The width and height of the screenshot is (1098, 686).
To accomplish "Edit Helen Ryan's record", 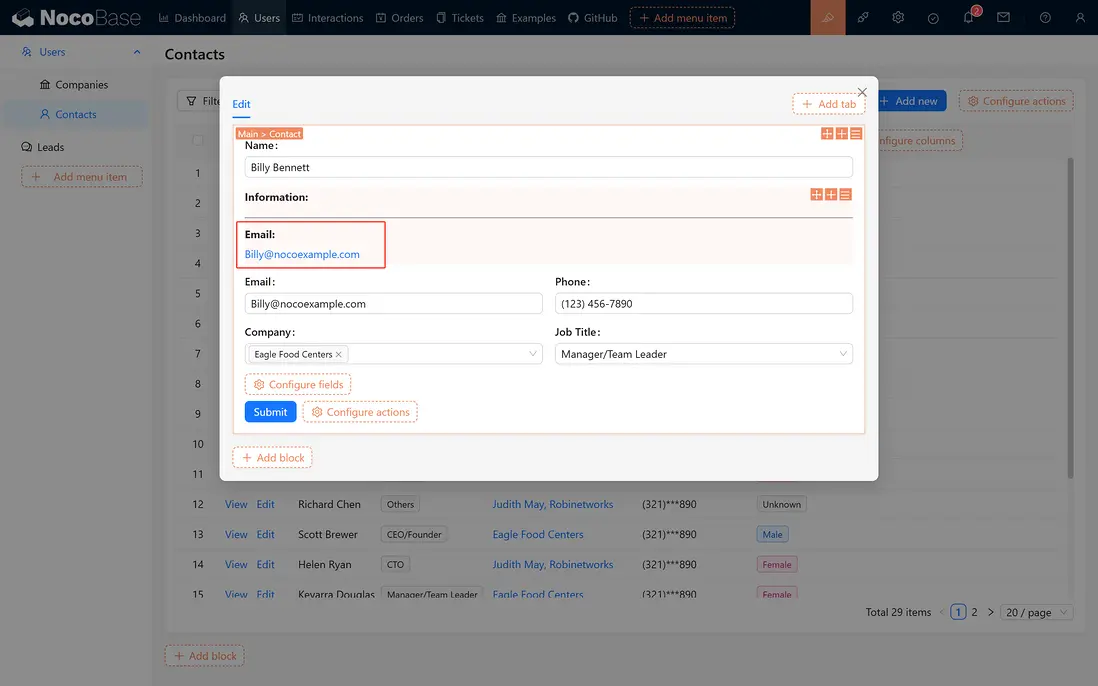I will pyautogui.click(x=265, y=564).
